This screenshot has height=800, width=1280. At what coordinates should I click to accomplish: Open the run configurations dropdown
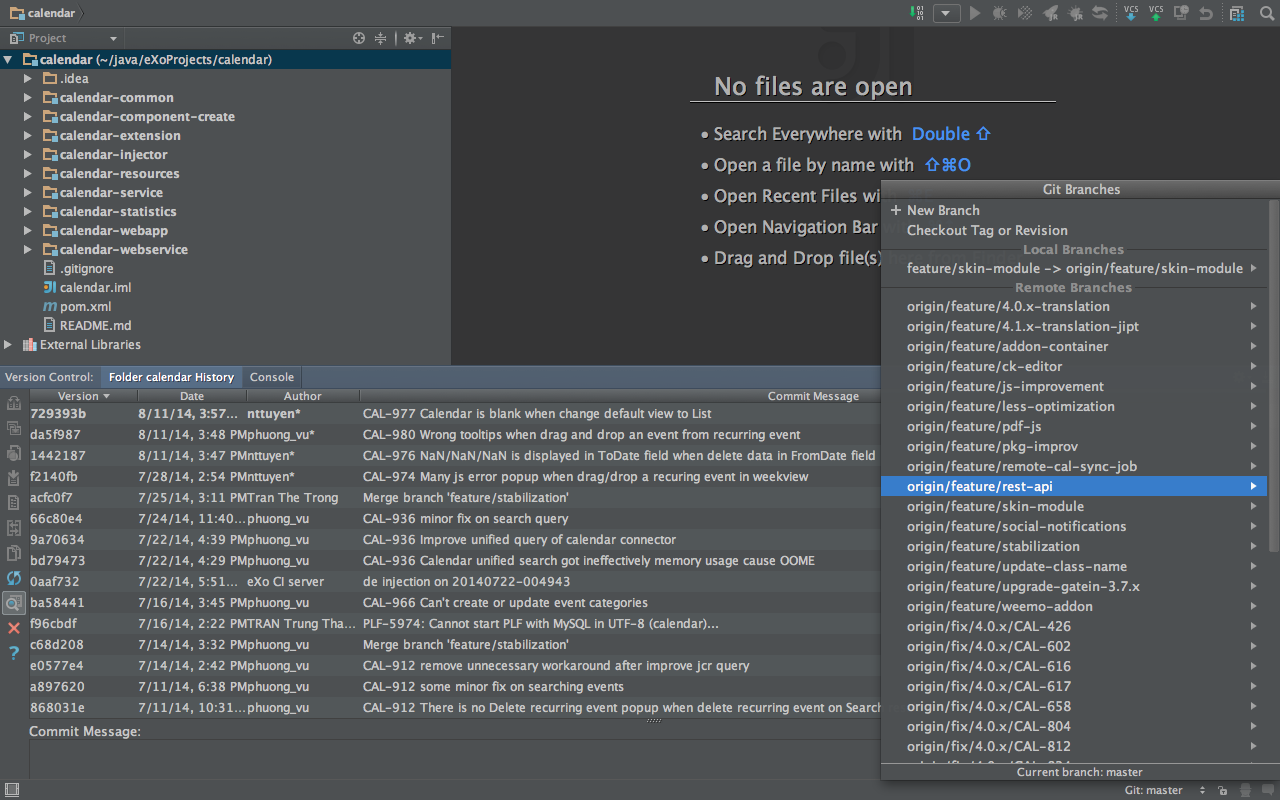pos(946,13)
